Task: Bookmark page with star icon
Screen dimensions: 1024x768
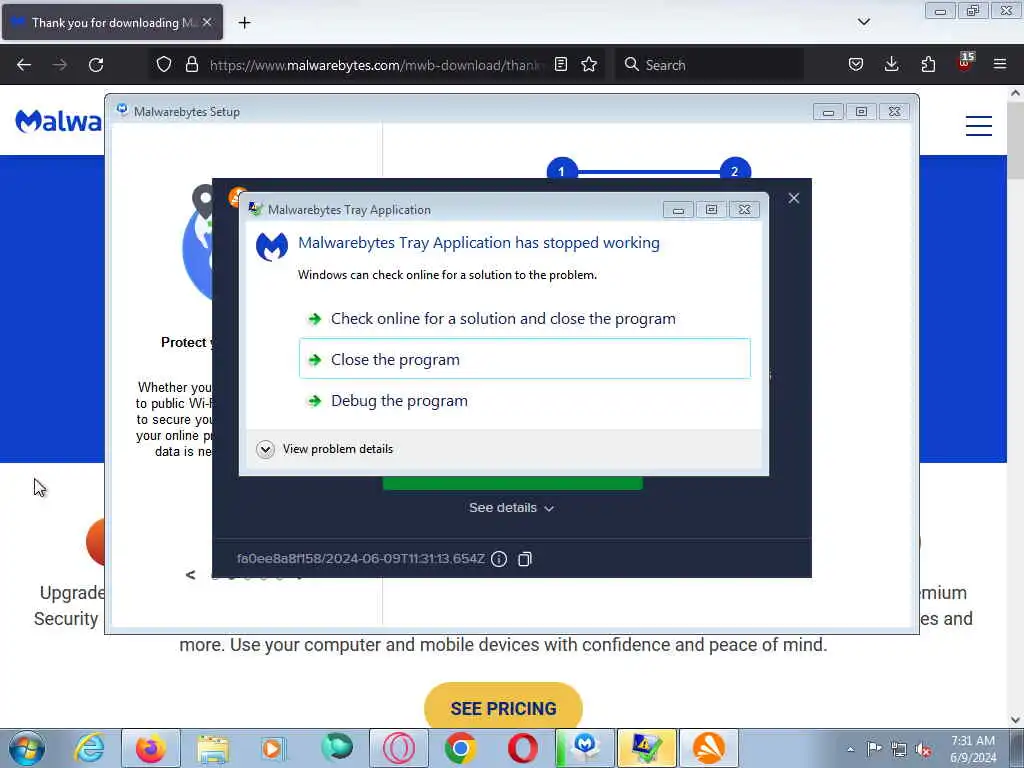Action: [589, 64]
